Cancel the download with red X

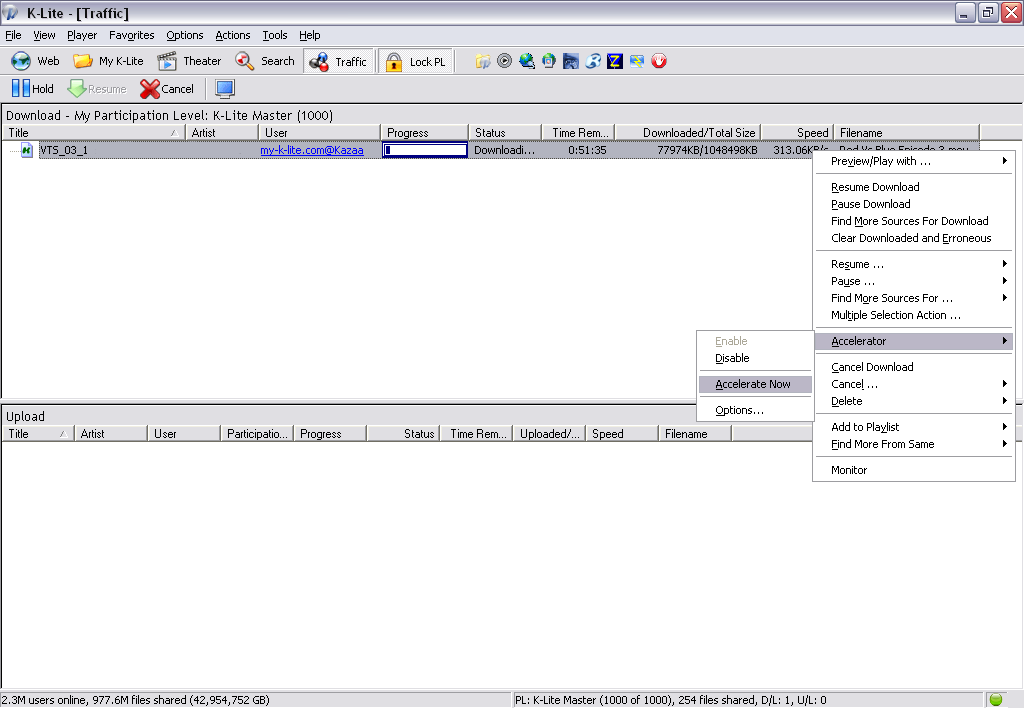[167, 88]
